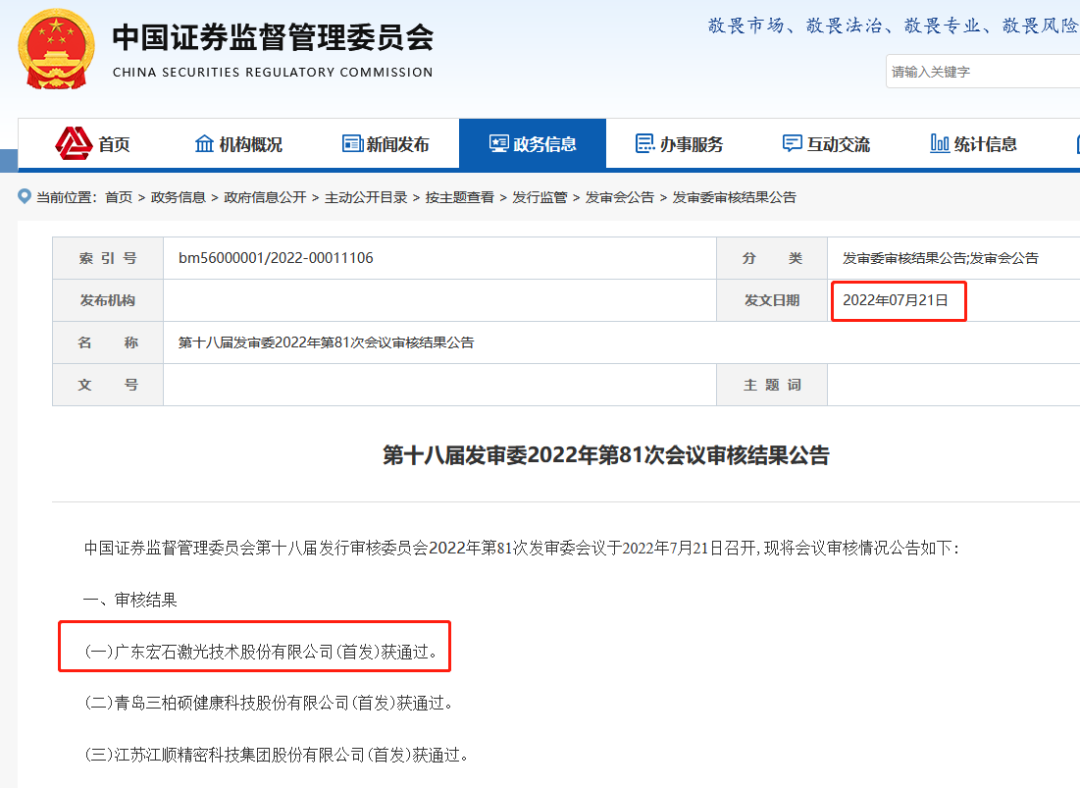Click the 一、审核结果 section heading
1080x788 pixels.
click(x=130, y=600)
